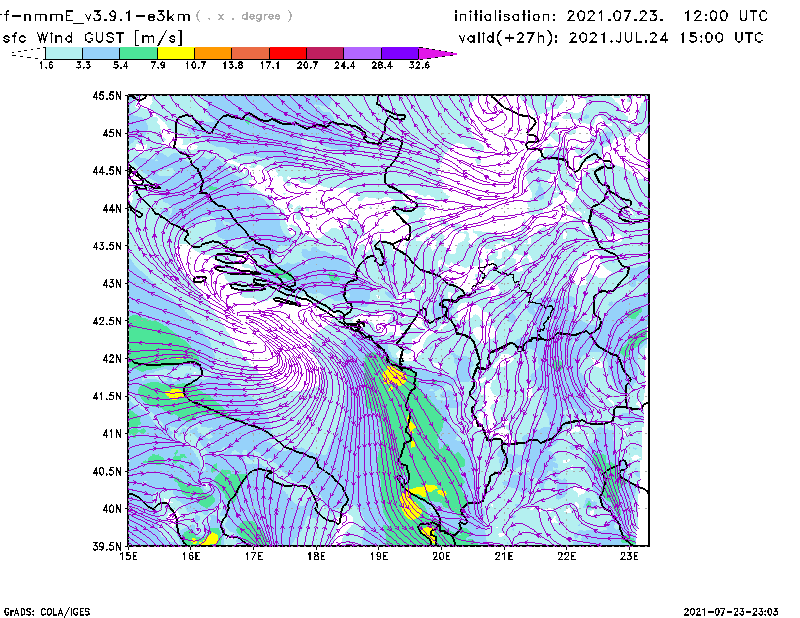
Task: Click the 45N latitude axis label
Action: point(112,133)
